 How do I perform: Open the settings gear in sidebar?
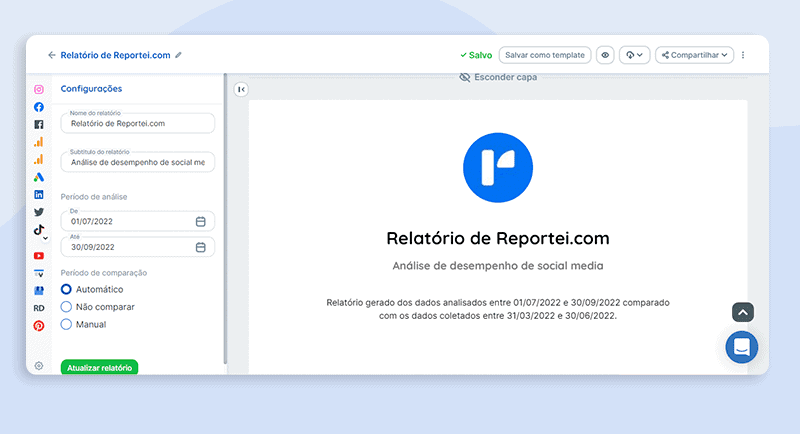(x=39, y=366)
